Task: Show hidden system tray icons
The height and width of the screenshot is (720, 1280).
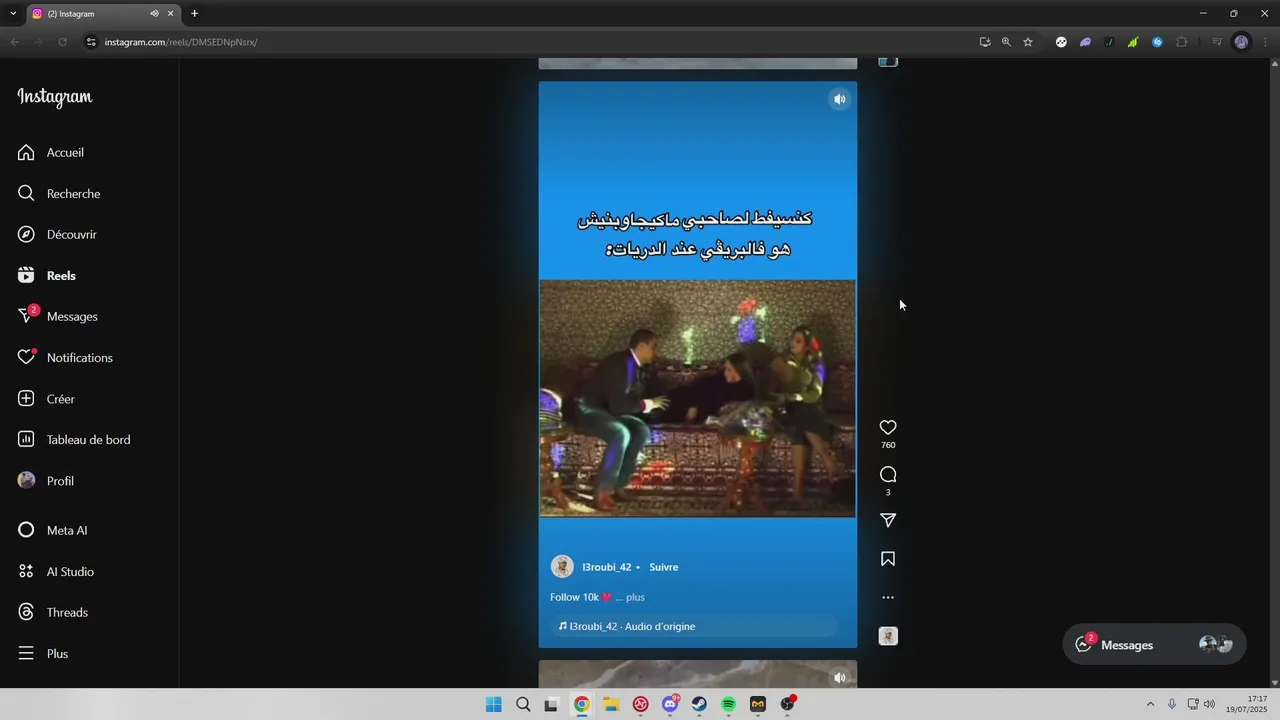Action: coord(1150,704)
